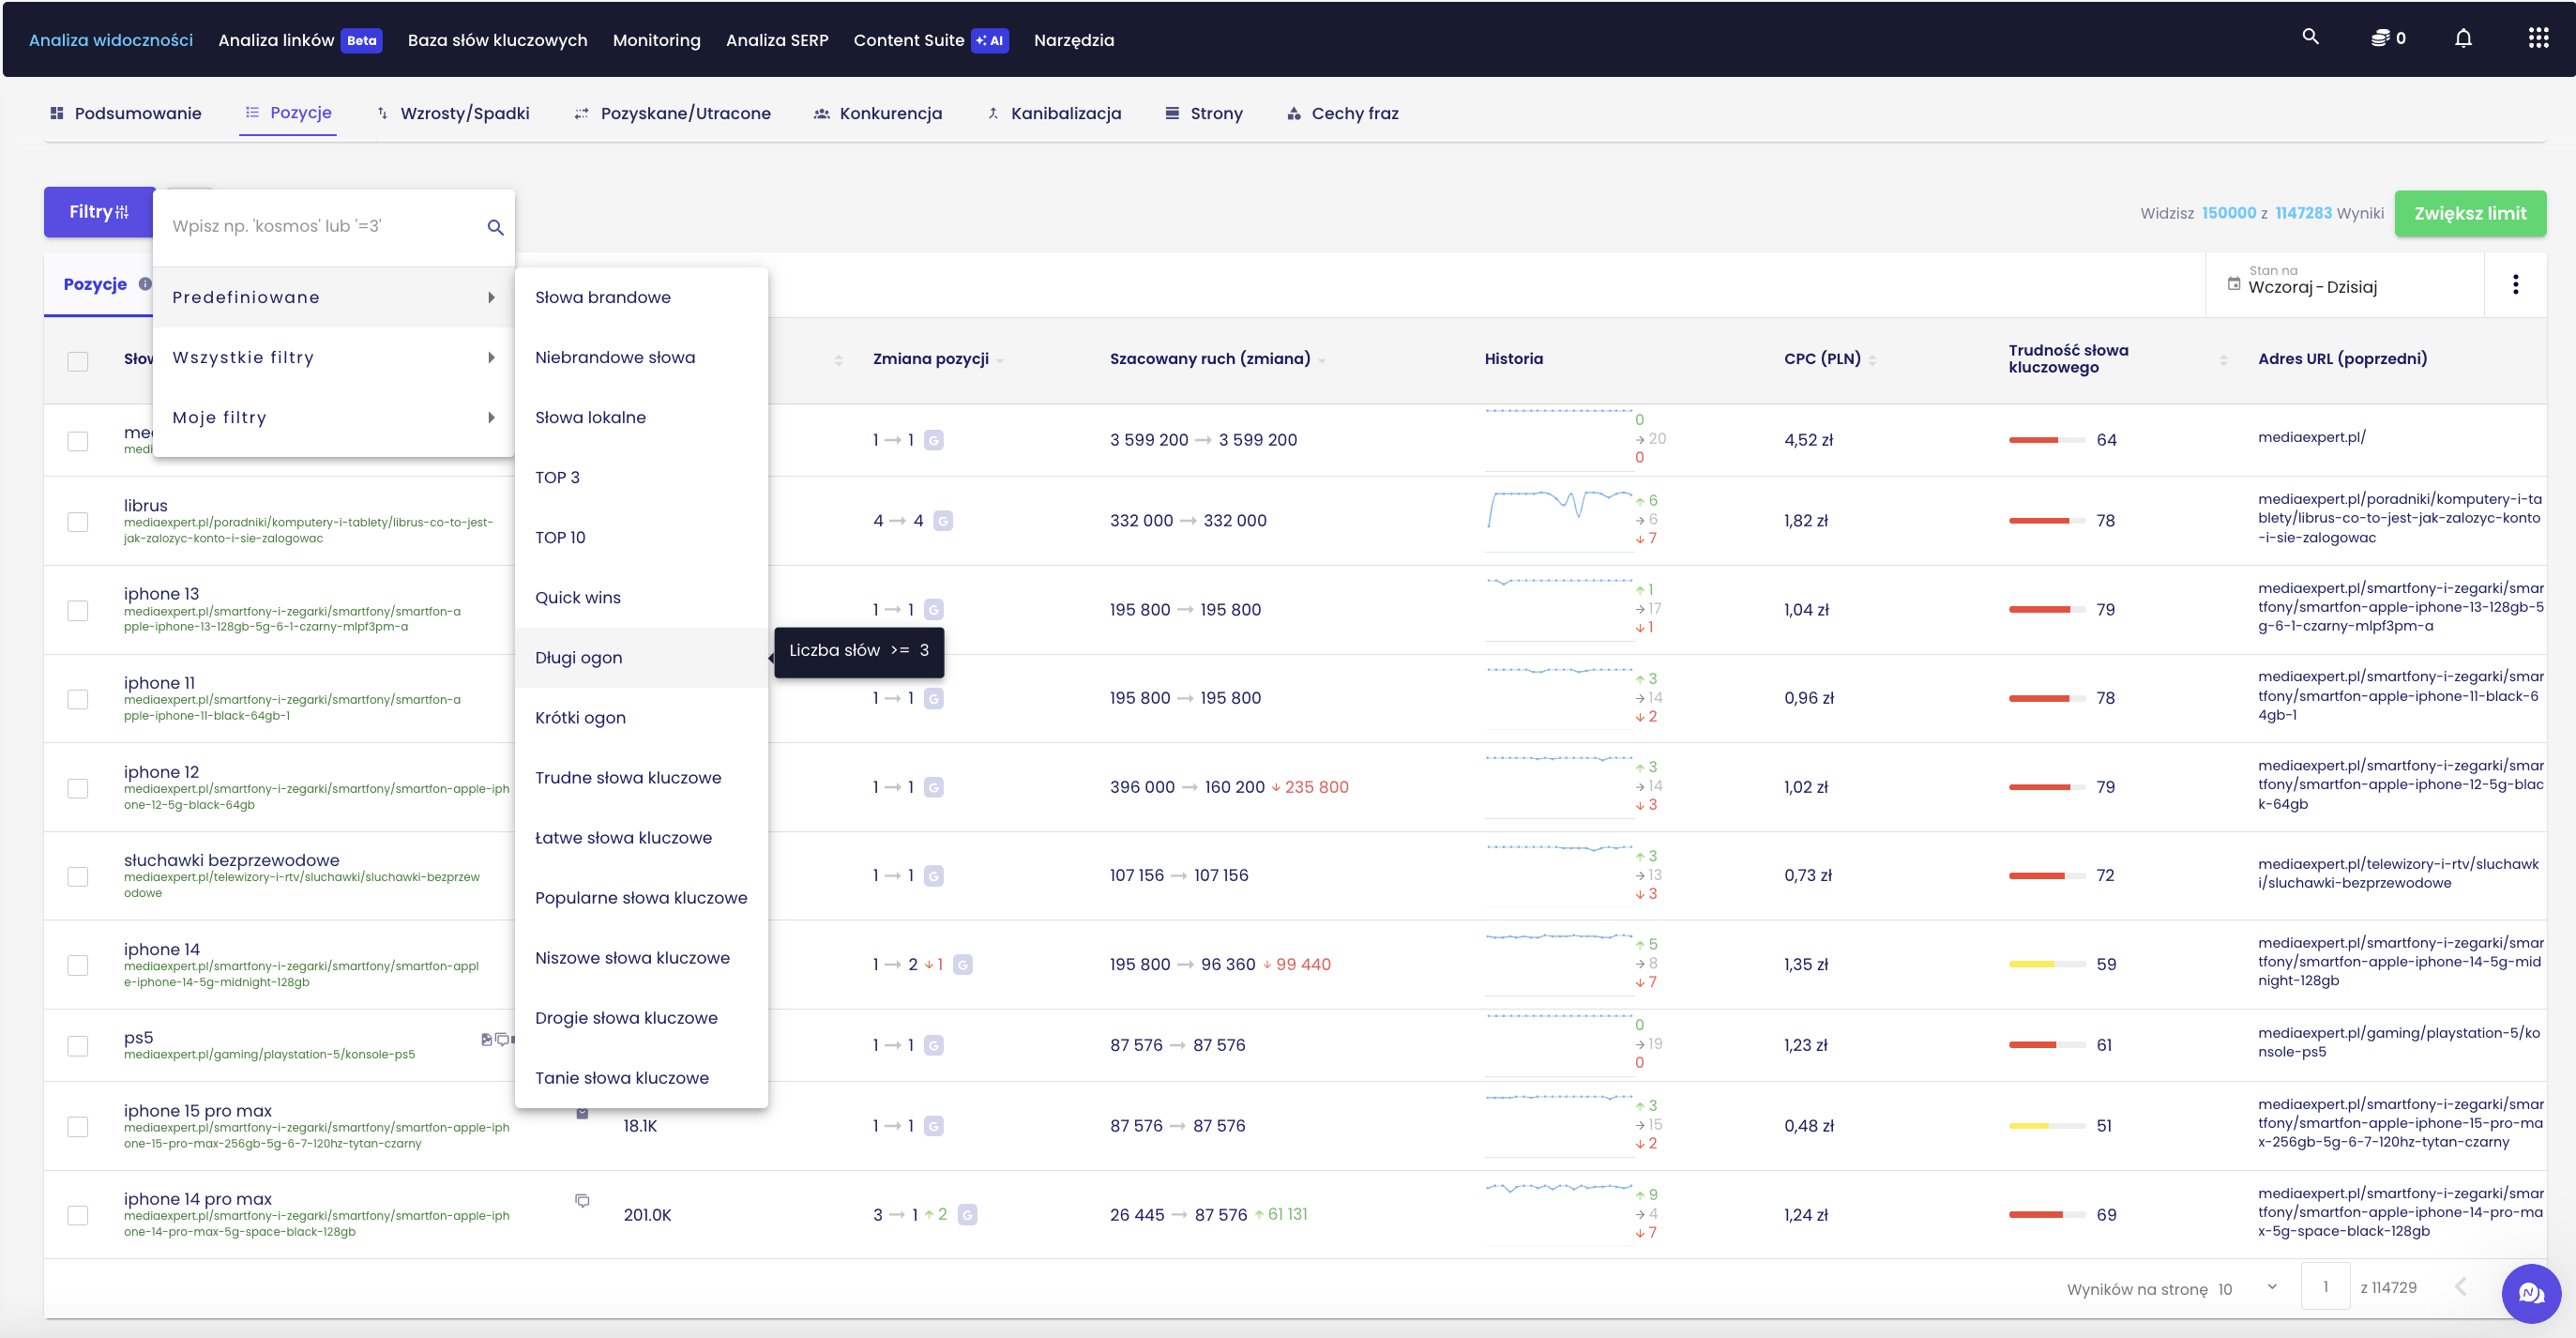This screenshot has width=2576, height=1338.
Task: Check the iphone 13 row checkbox
Action: click(78, 611)
